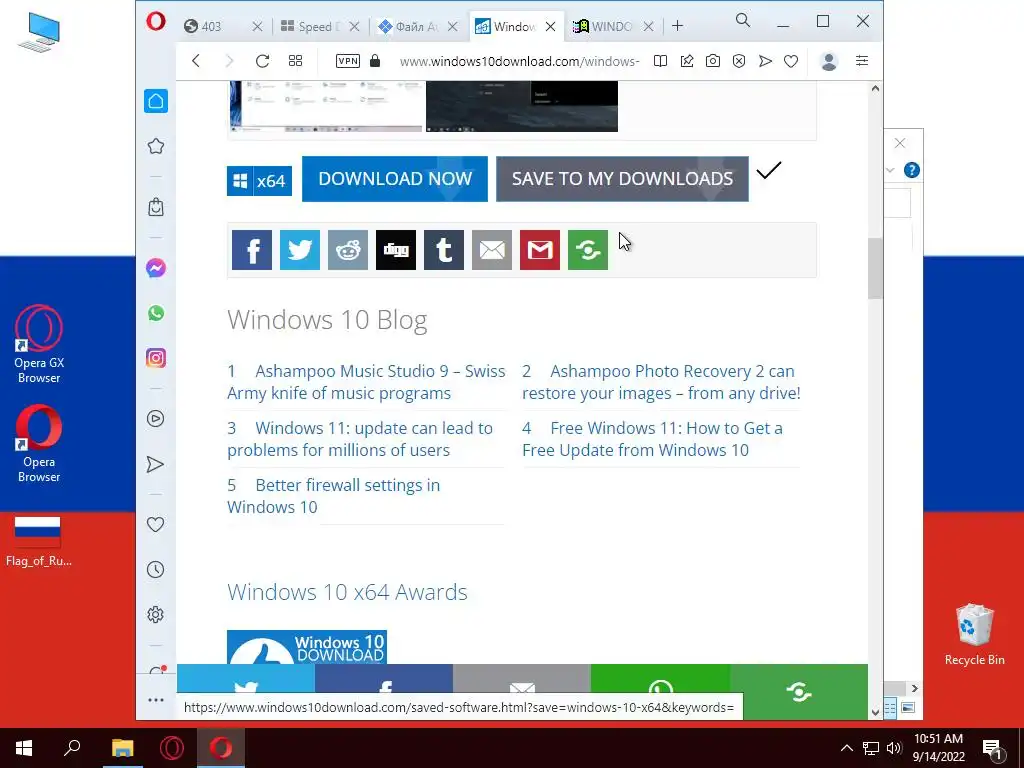Open history clock in sidebar
The width and height of the screenshot is (1024, 768).
[x=155, y=569]
